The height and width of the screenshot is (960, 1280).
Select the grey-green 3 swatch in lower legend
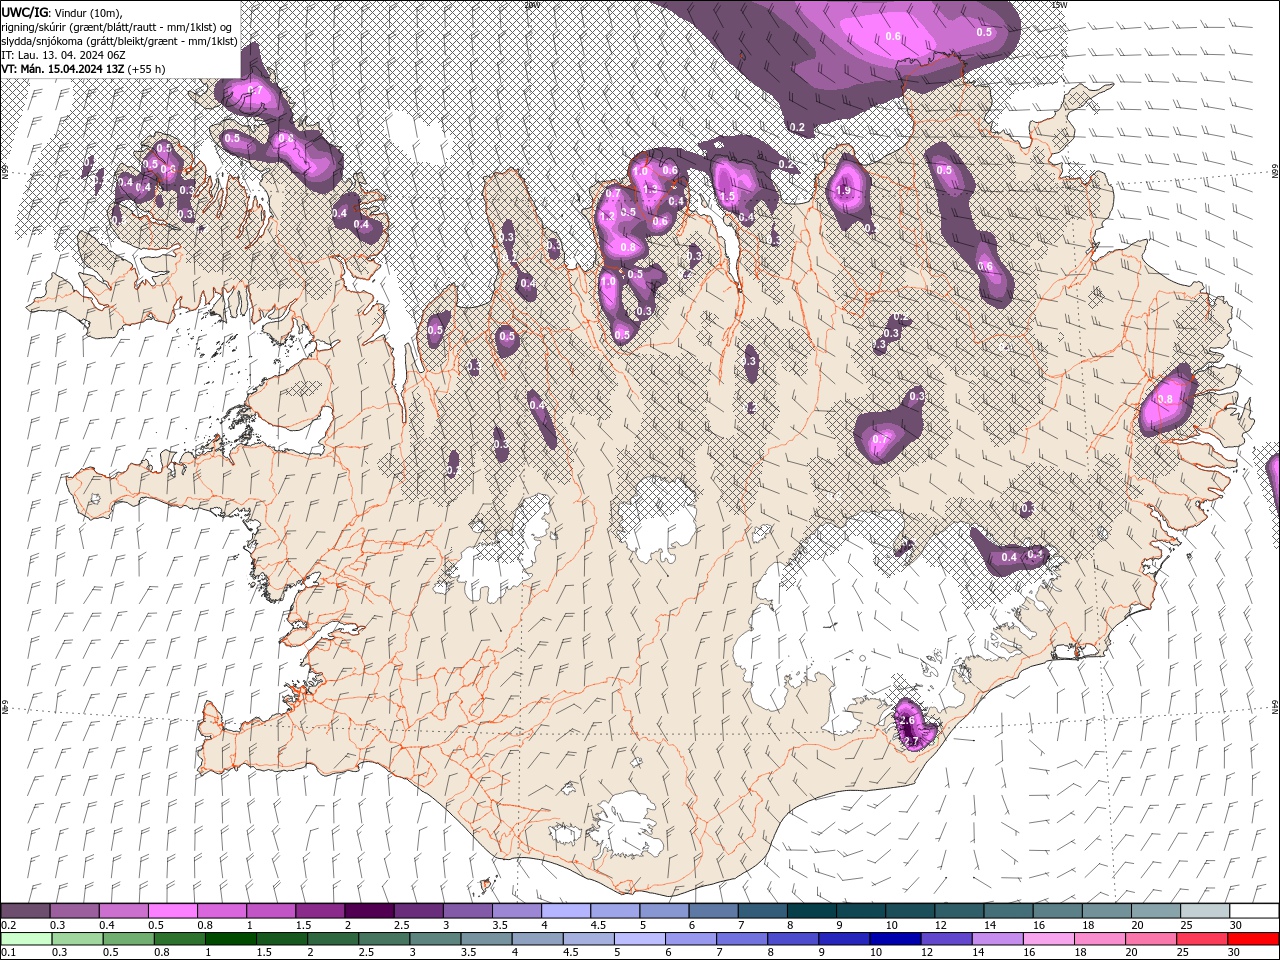tap(435, 939)
